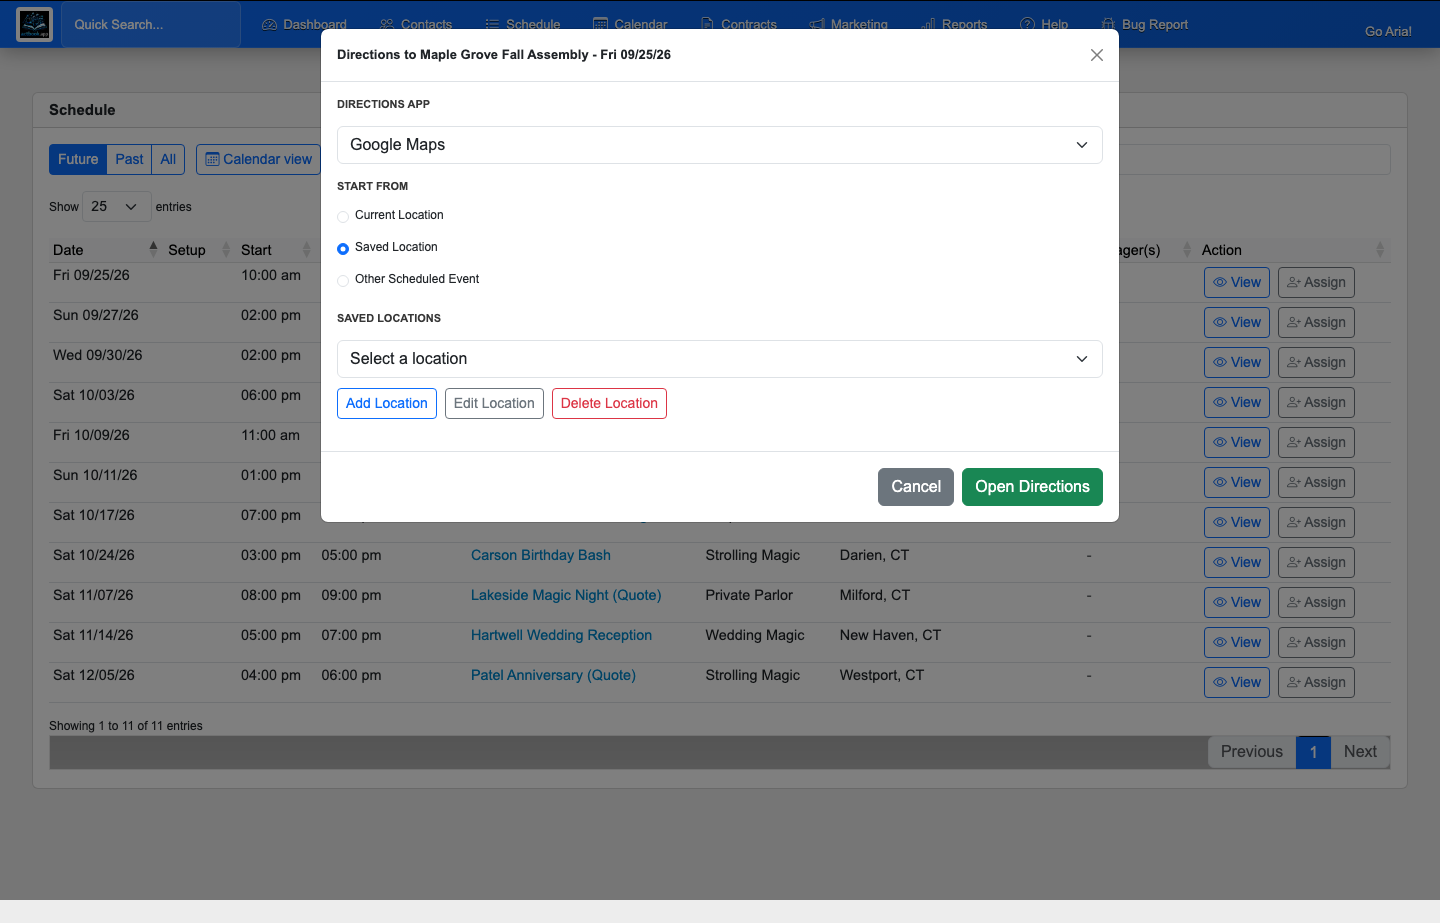The width and height of the screenshot is (1440, 923).
Task: Expand the Select a location dropdown
Action: pyautogui.click(x=720, y=359)
